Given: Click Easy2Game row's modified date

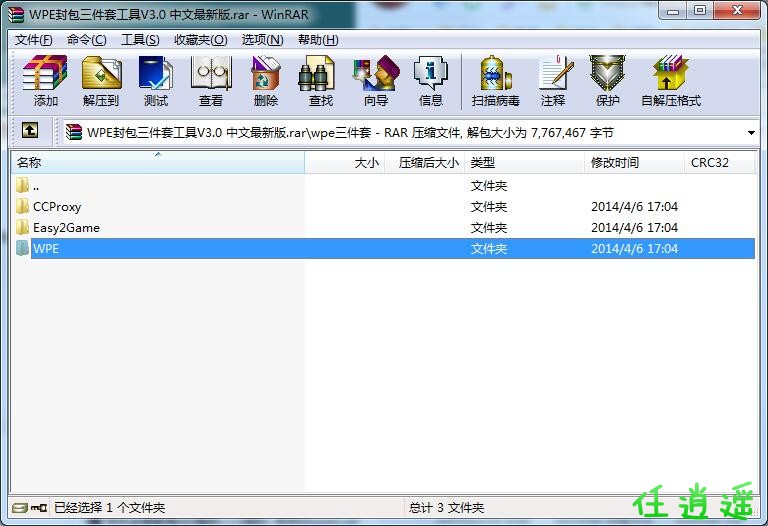Looking at the screenshot, I should 634,228.
